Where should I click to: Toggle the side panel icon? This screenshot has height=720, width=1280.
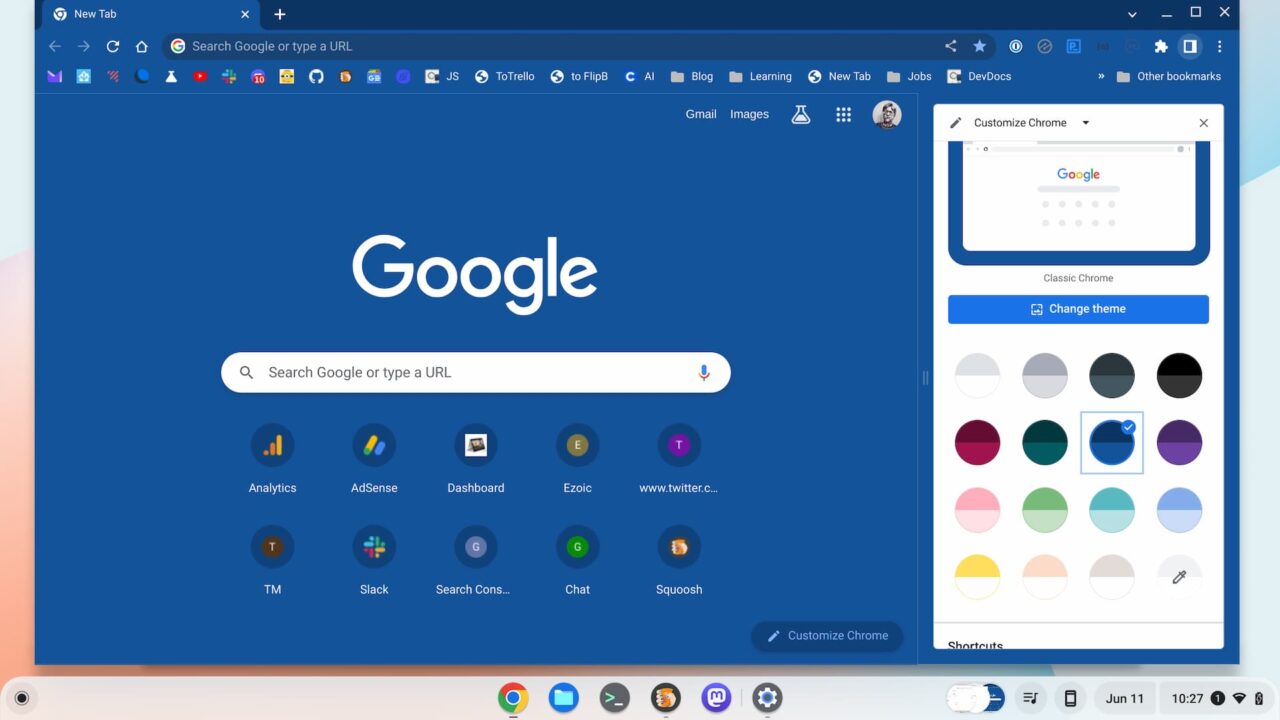pos(1190,46)
